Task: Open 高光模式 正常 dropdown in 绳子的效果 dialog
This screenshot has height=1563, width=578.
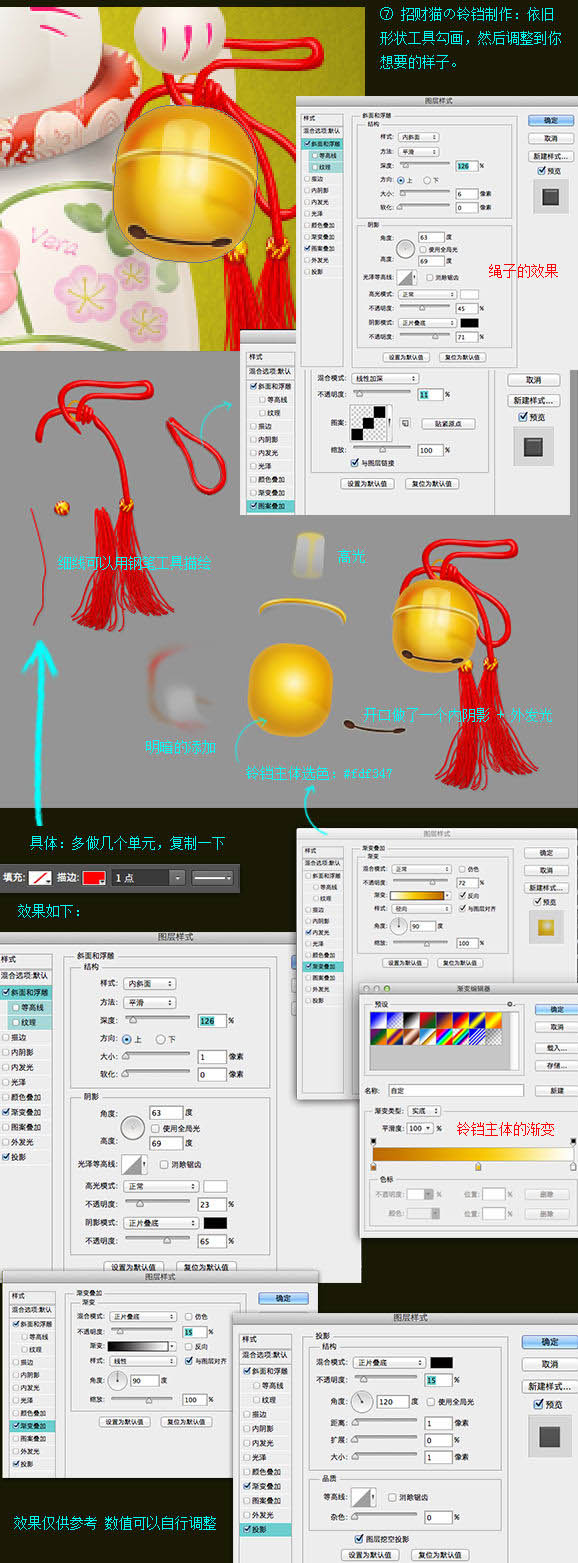Action: [x=426, y=294]
